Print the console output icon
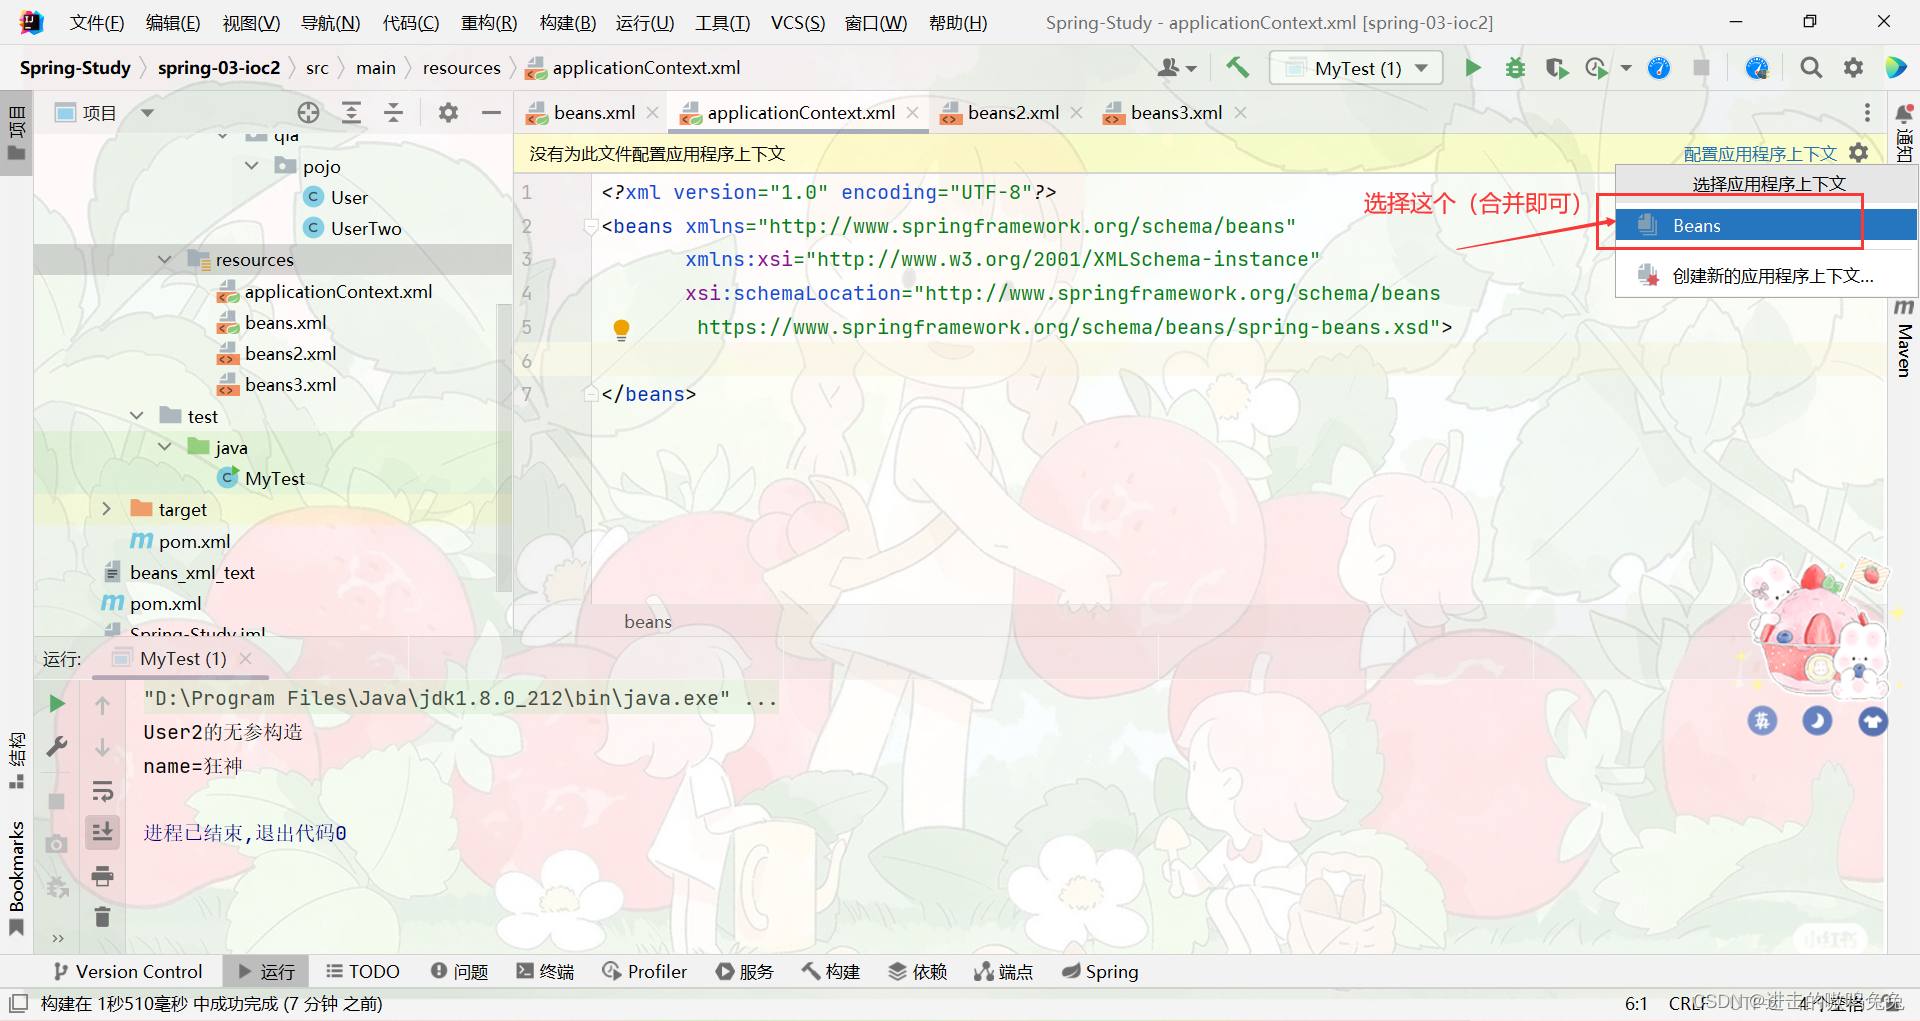This screenshot has height=1021, width=1920. click(102, 877)
